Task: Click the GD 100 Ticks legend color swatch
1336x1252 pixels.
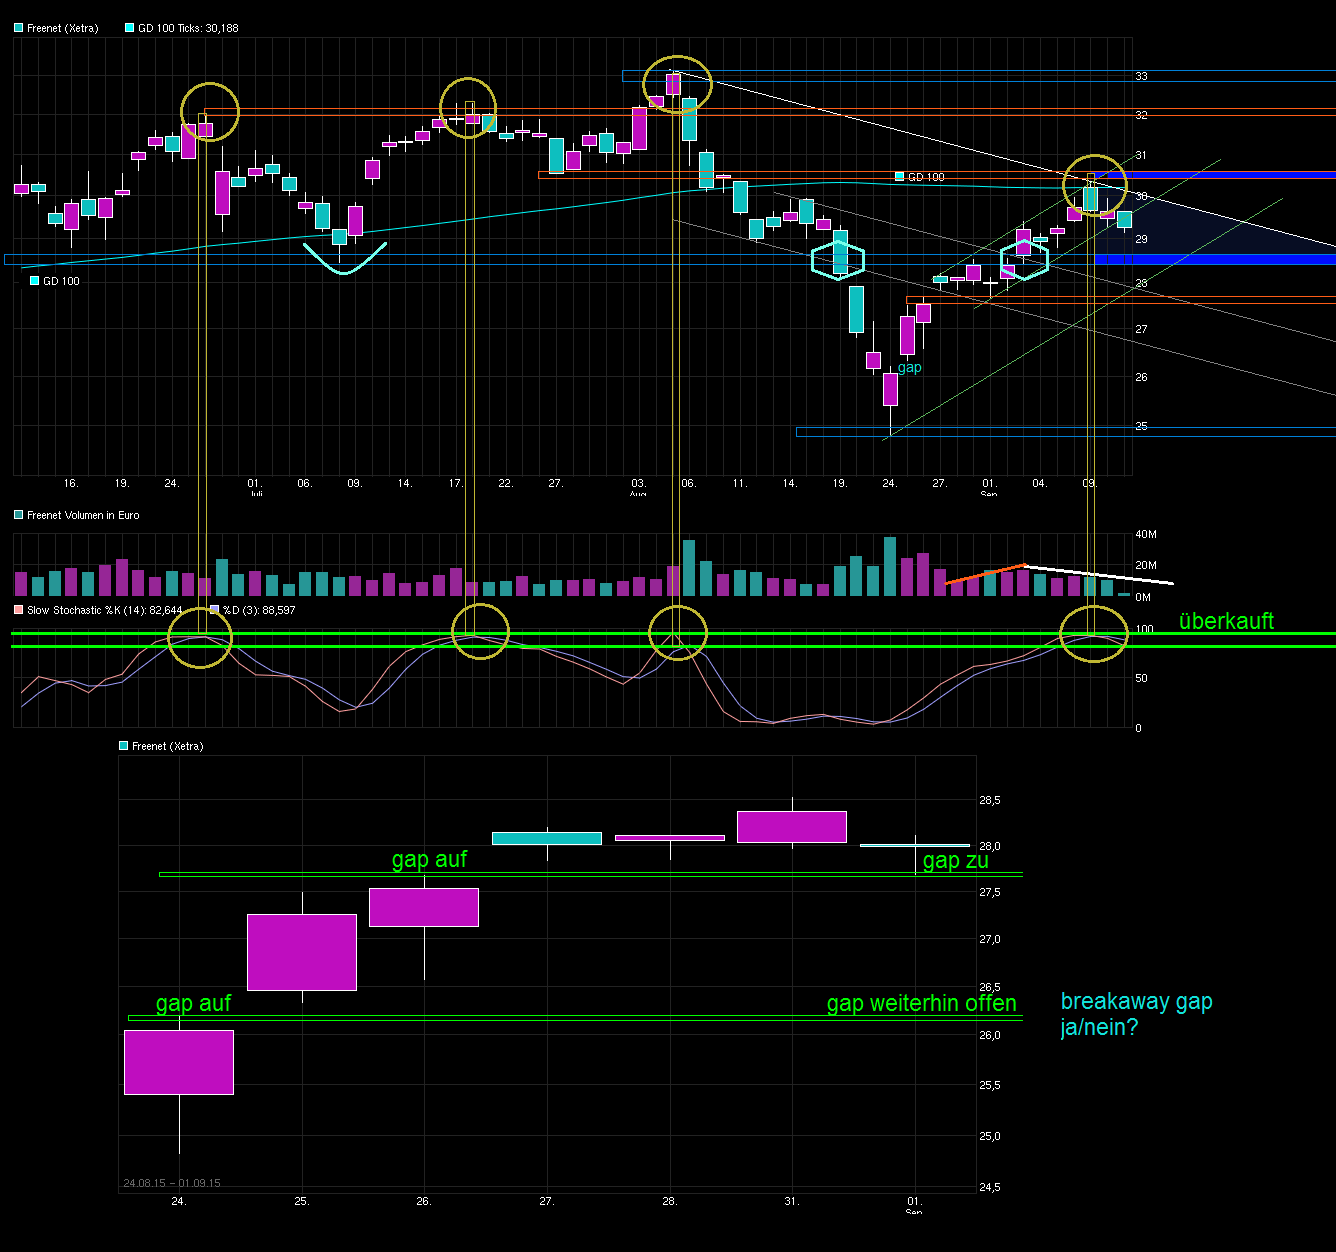Action: click(129, 28)
